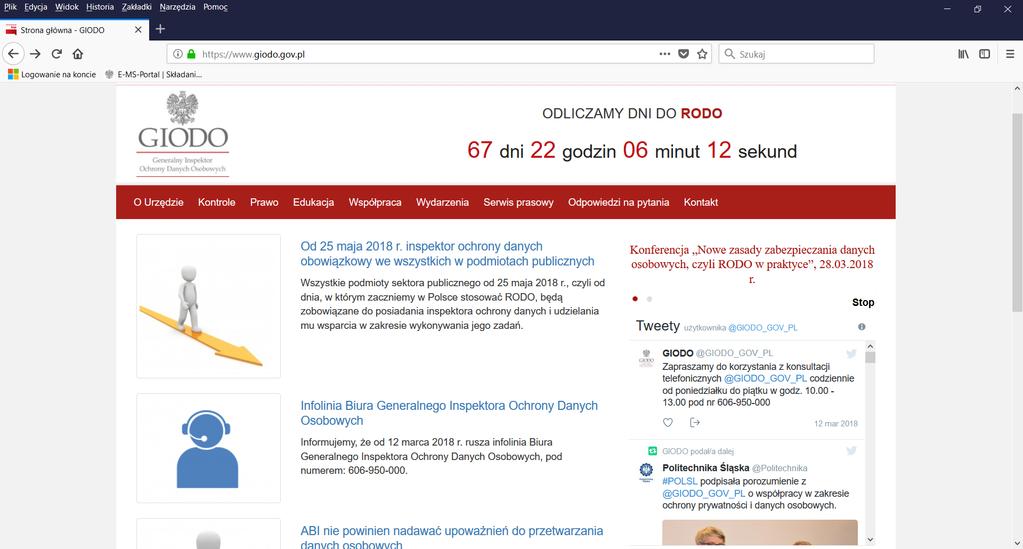Click Twitter bird icon on Politechnika tweet
Screen dimensions: 1023x549
coord(851,450)
